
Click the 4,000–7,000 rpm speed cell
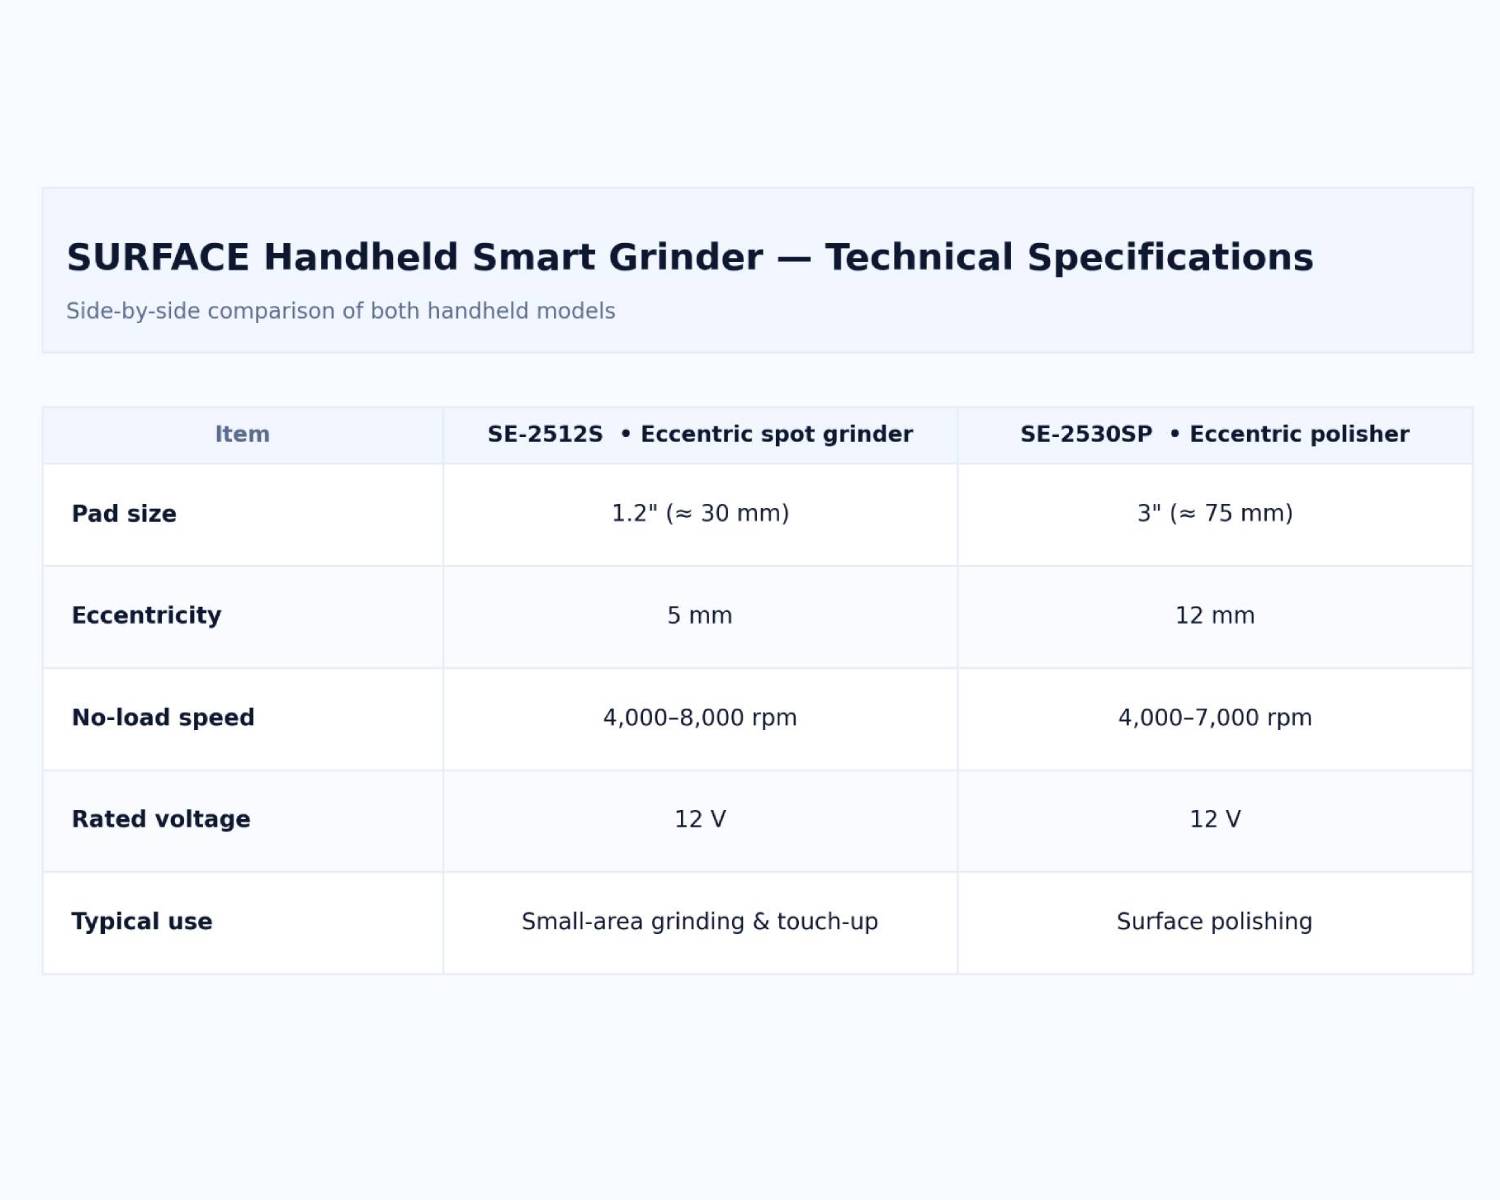(1214, 718)
